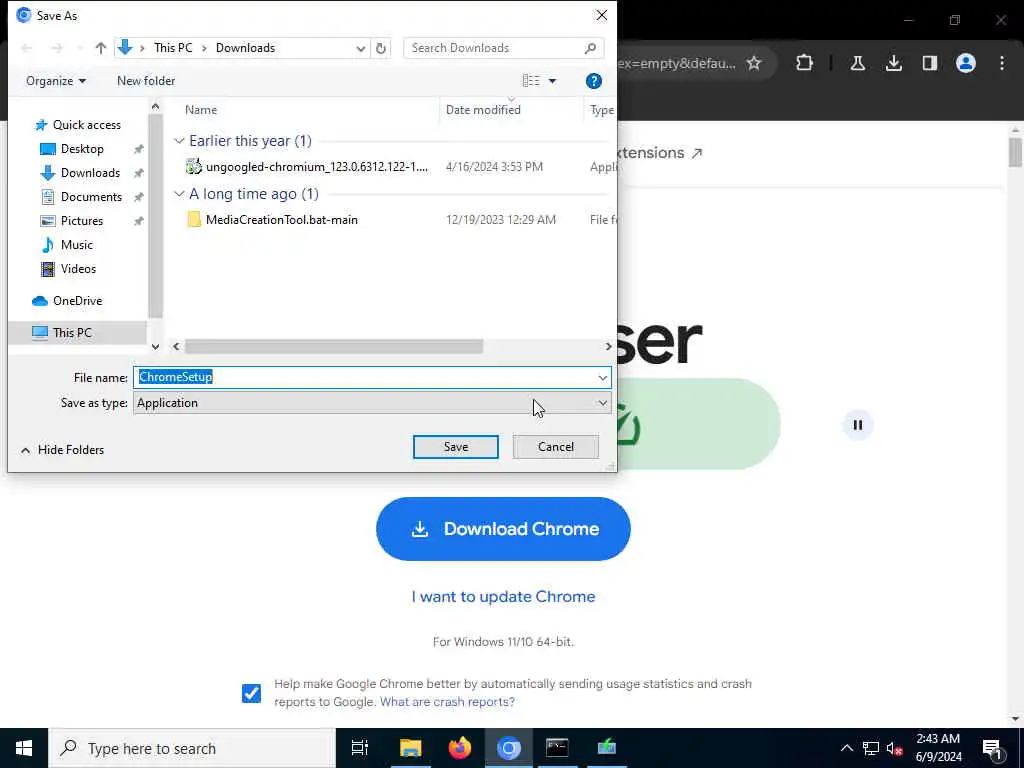The width and height of the screenshot is (1024, 768).
Task: Open Chrome side panel icon
Action: 929,63
